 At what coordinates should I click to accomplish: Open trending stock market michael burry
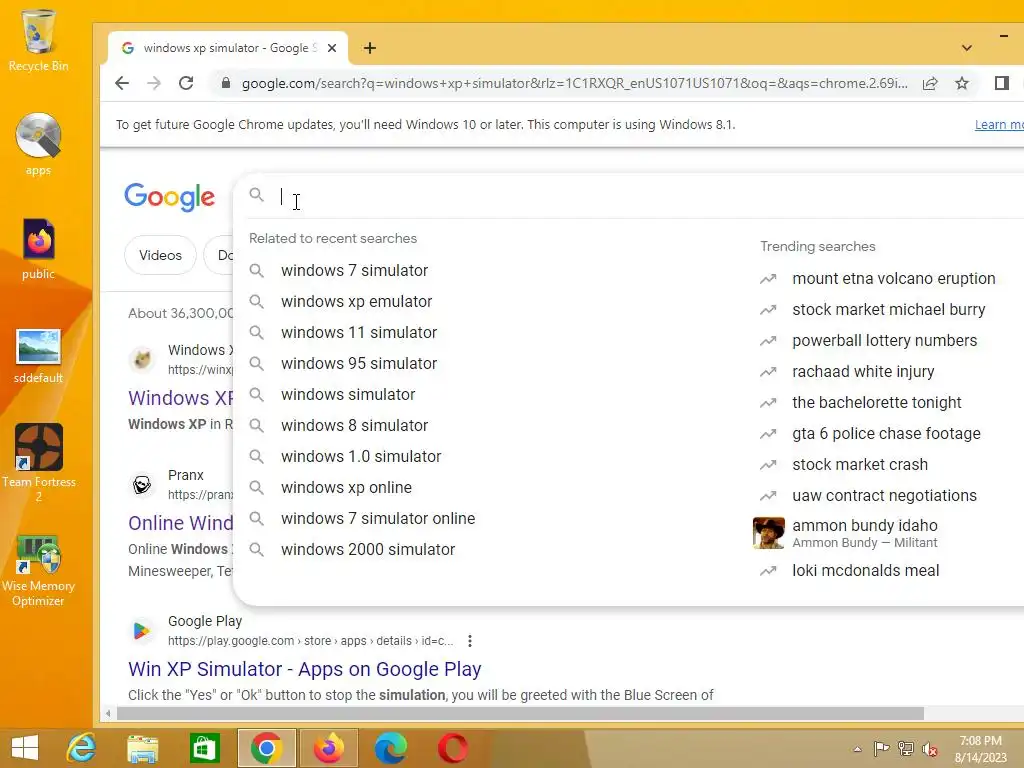pyautogui.click(x=888, y=310)
